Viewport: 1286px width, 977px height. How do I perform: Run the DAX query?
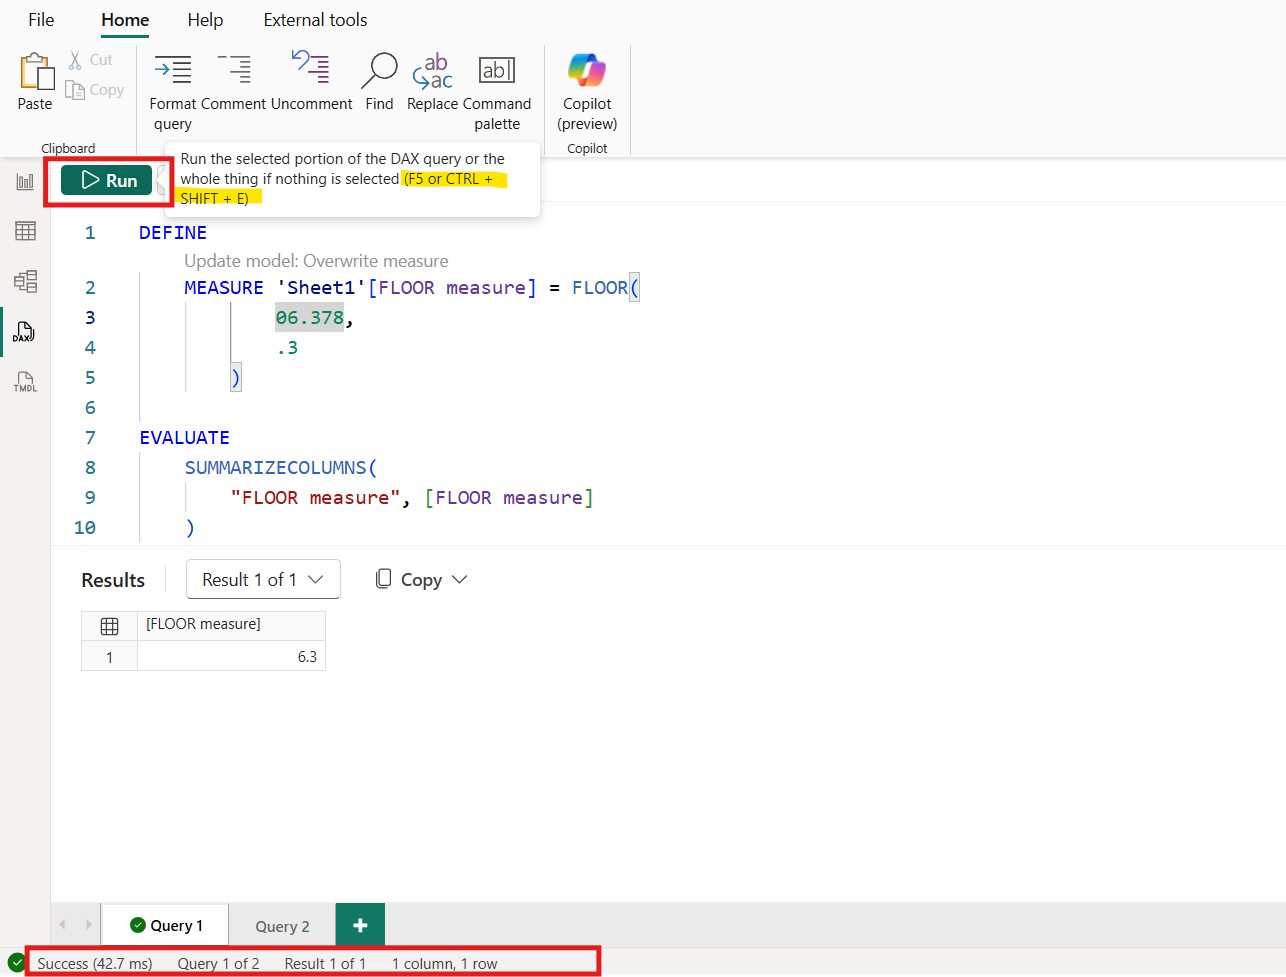pyautogui.click(x=107, y=181)
